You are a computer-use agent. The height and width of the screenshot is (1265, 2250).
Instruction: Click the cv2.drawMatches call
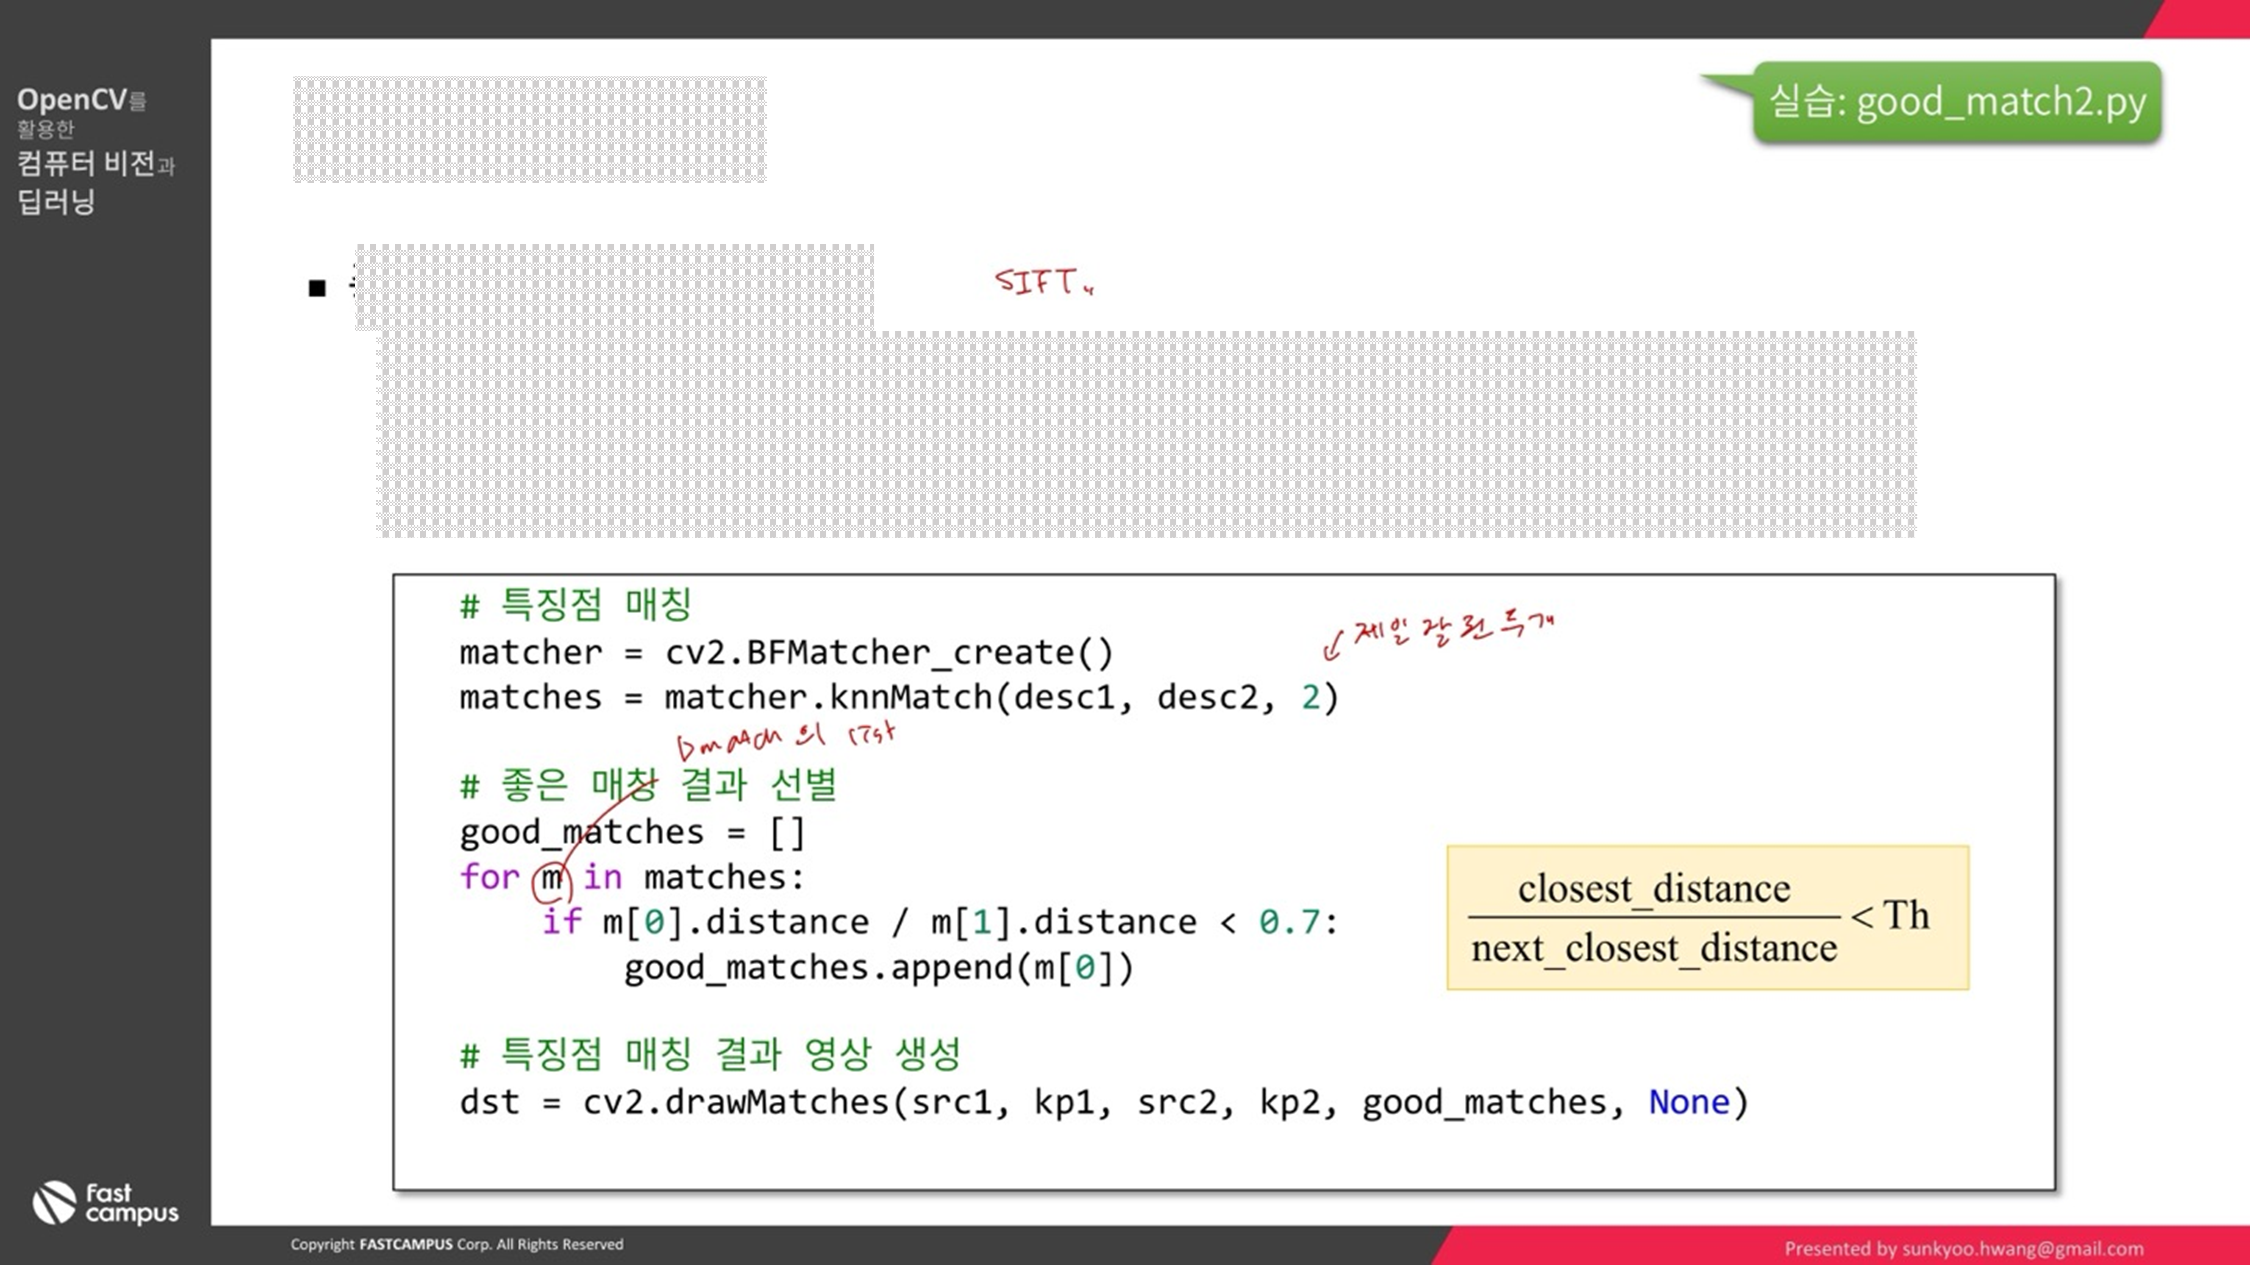pyautogui.click(x=735, y=1102)
